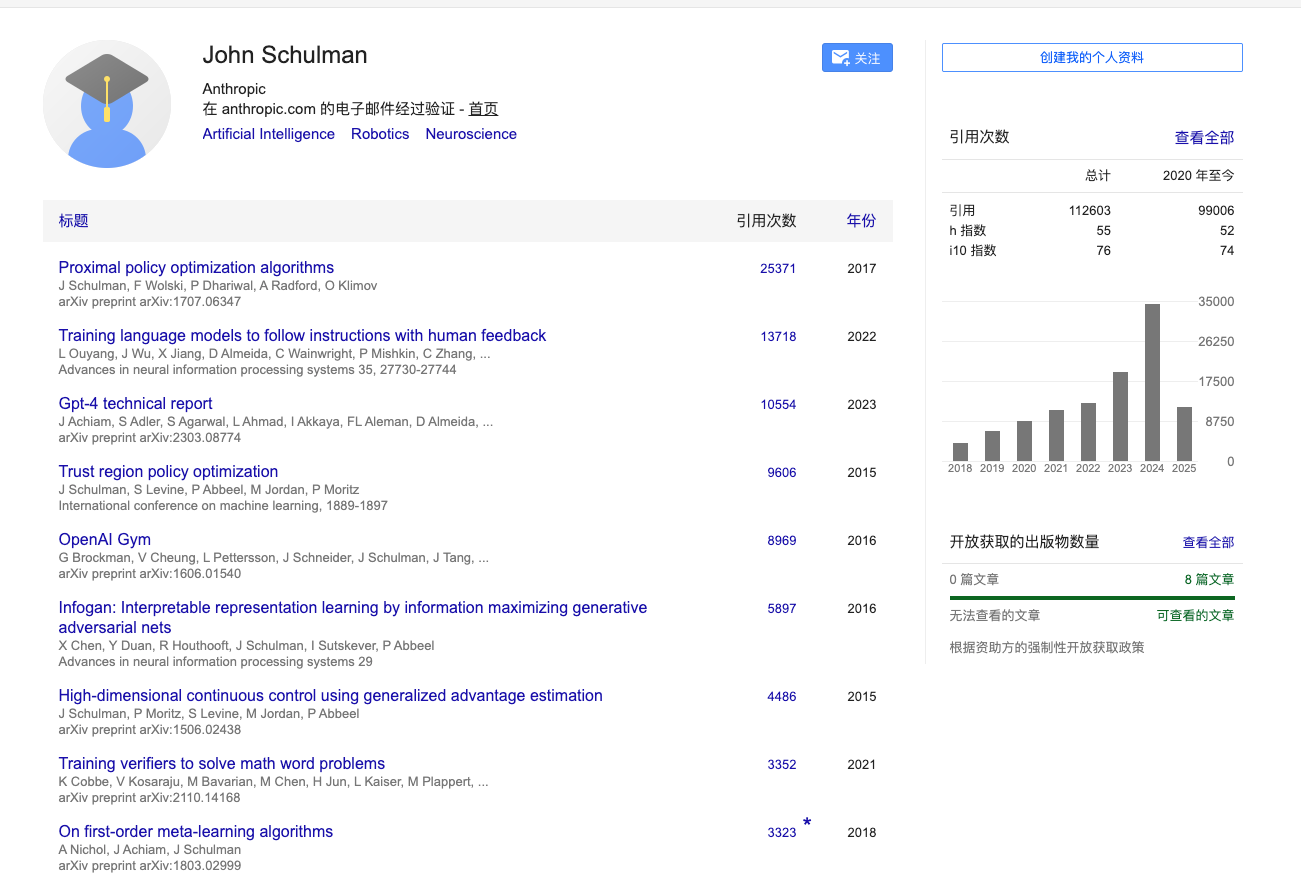1301x884 pixels.
Task: Click the green open-access progress bar
Action: 1092,598
